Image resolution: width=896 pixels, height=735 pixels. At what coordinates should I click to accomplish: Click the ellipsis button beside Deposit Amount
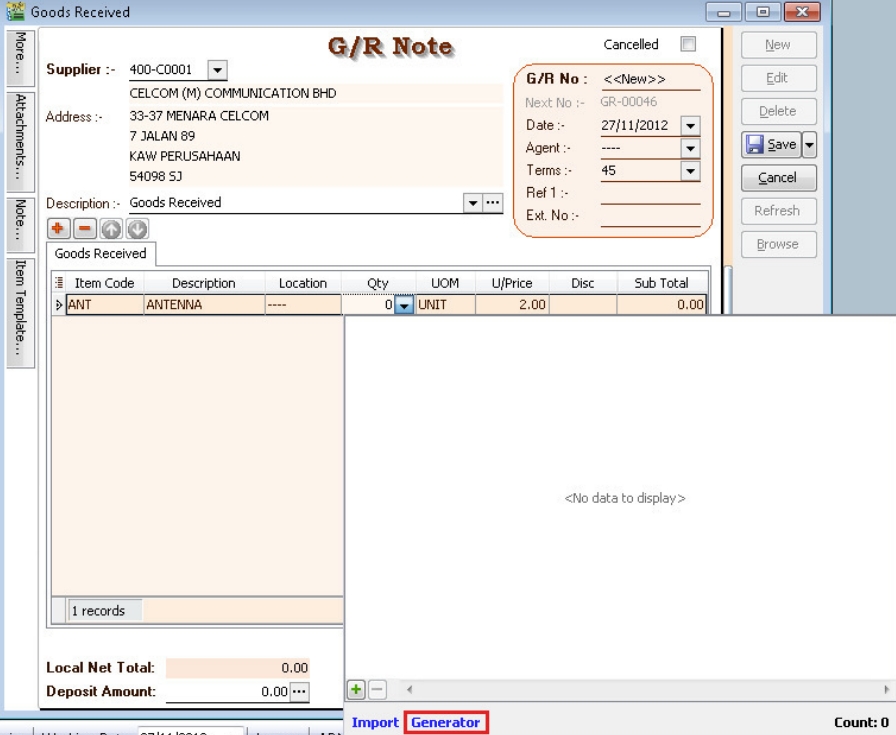pyautogui.click(x=299, y=691)
